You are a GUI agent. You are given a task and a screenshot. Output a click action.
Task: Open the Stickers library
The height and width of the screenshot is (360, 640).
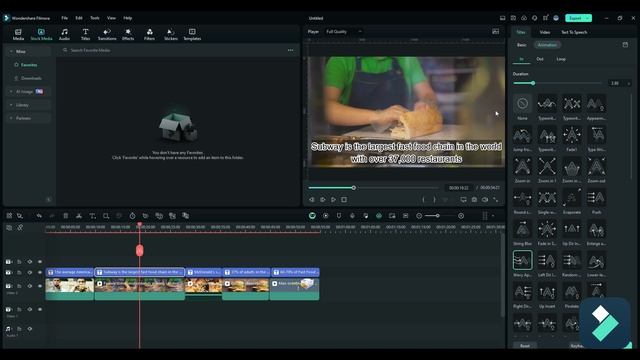(171, 34)
